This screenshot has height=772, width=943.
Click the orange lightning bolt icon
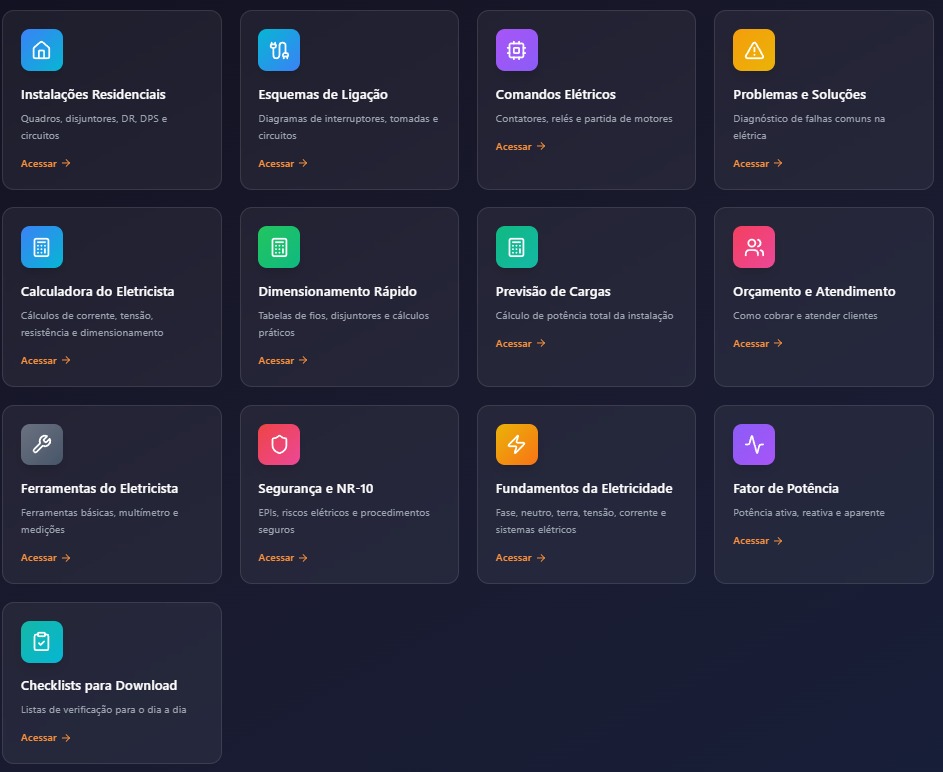[x=516, y=445]
